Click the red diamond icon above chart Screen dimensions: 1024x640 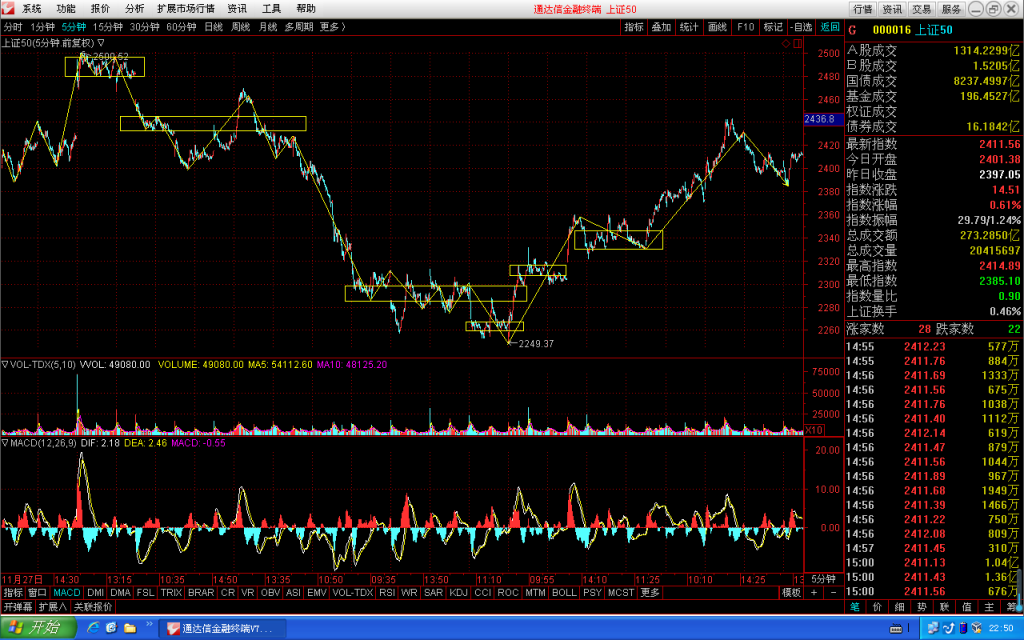(786, 44)
